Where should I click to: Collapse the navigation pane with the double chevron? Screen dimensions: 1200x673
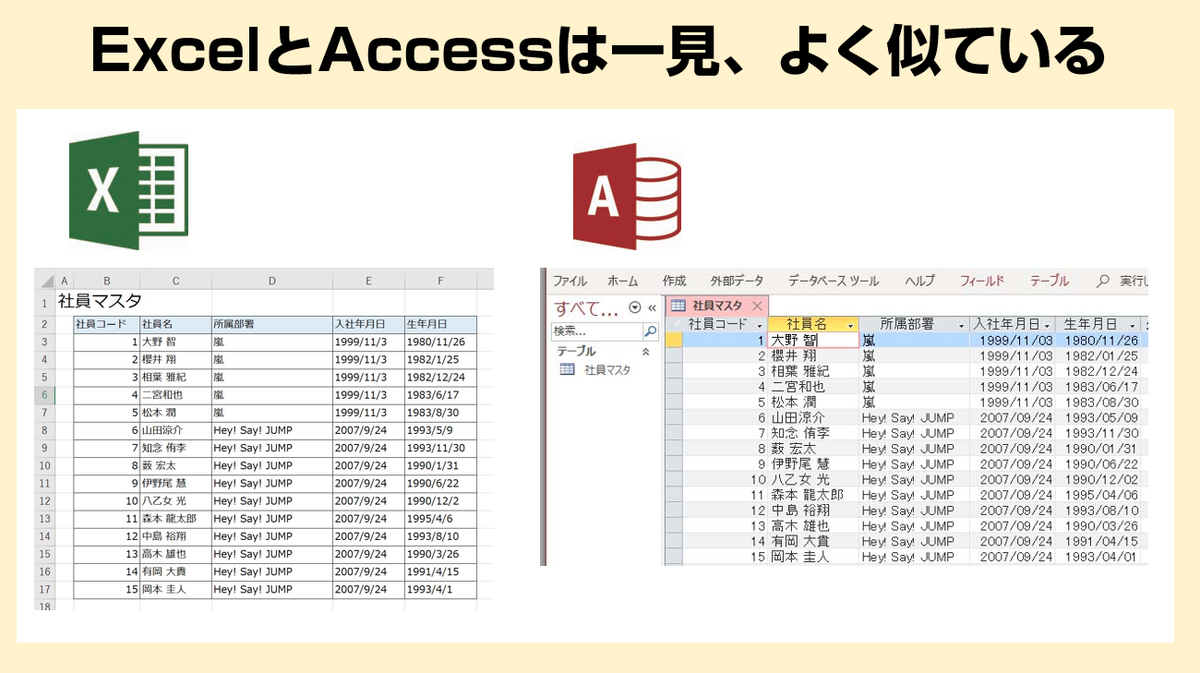(x=652, y=307)
